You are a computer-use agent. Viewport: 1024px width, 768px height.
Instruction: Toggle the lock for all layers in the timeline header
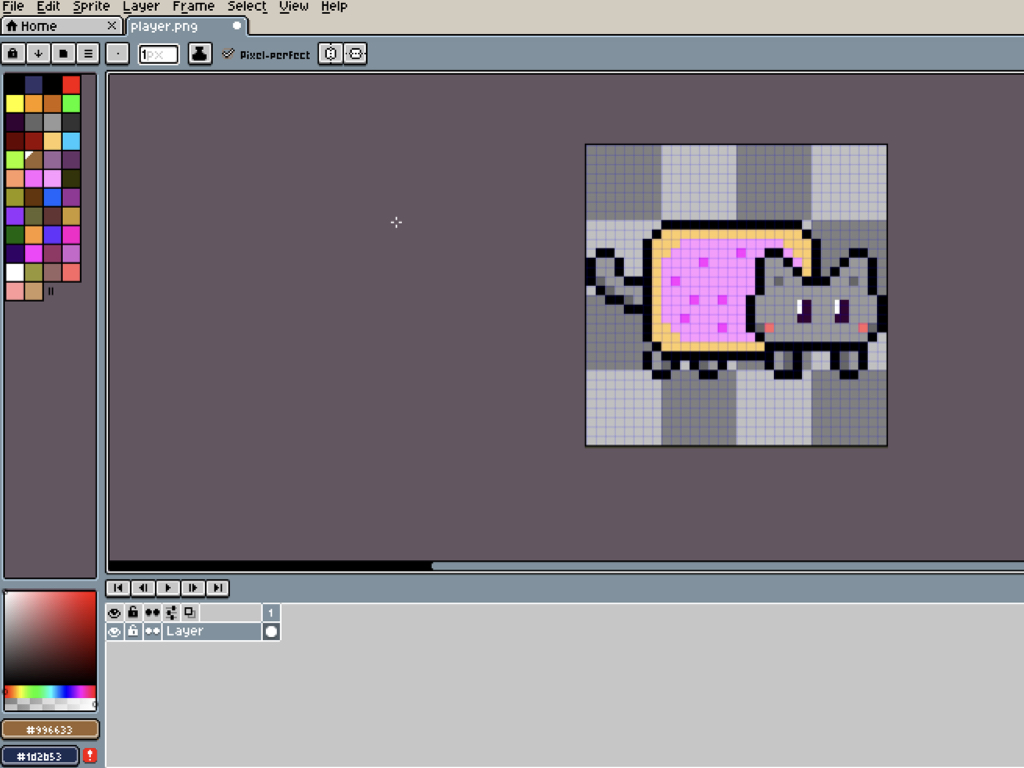coord(133,613)
